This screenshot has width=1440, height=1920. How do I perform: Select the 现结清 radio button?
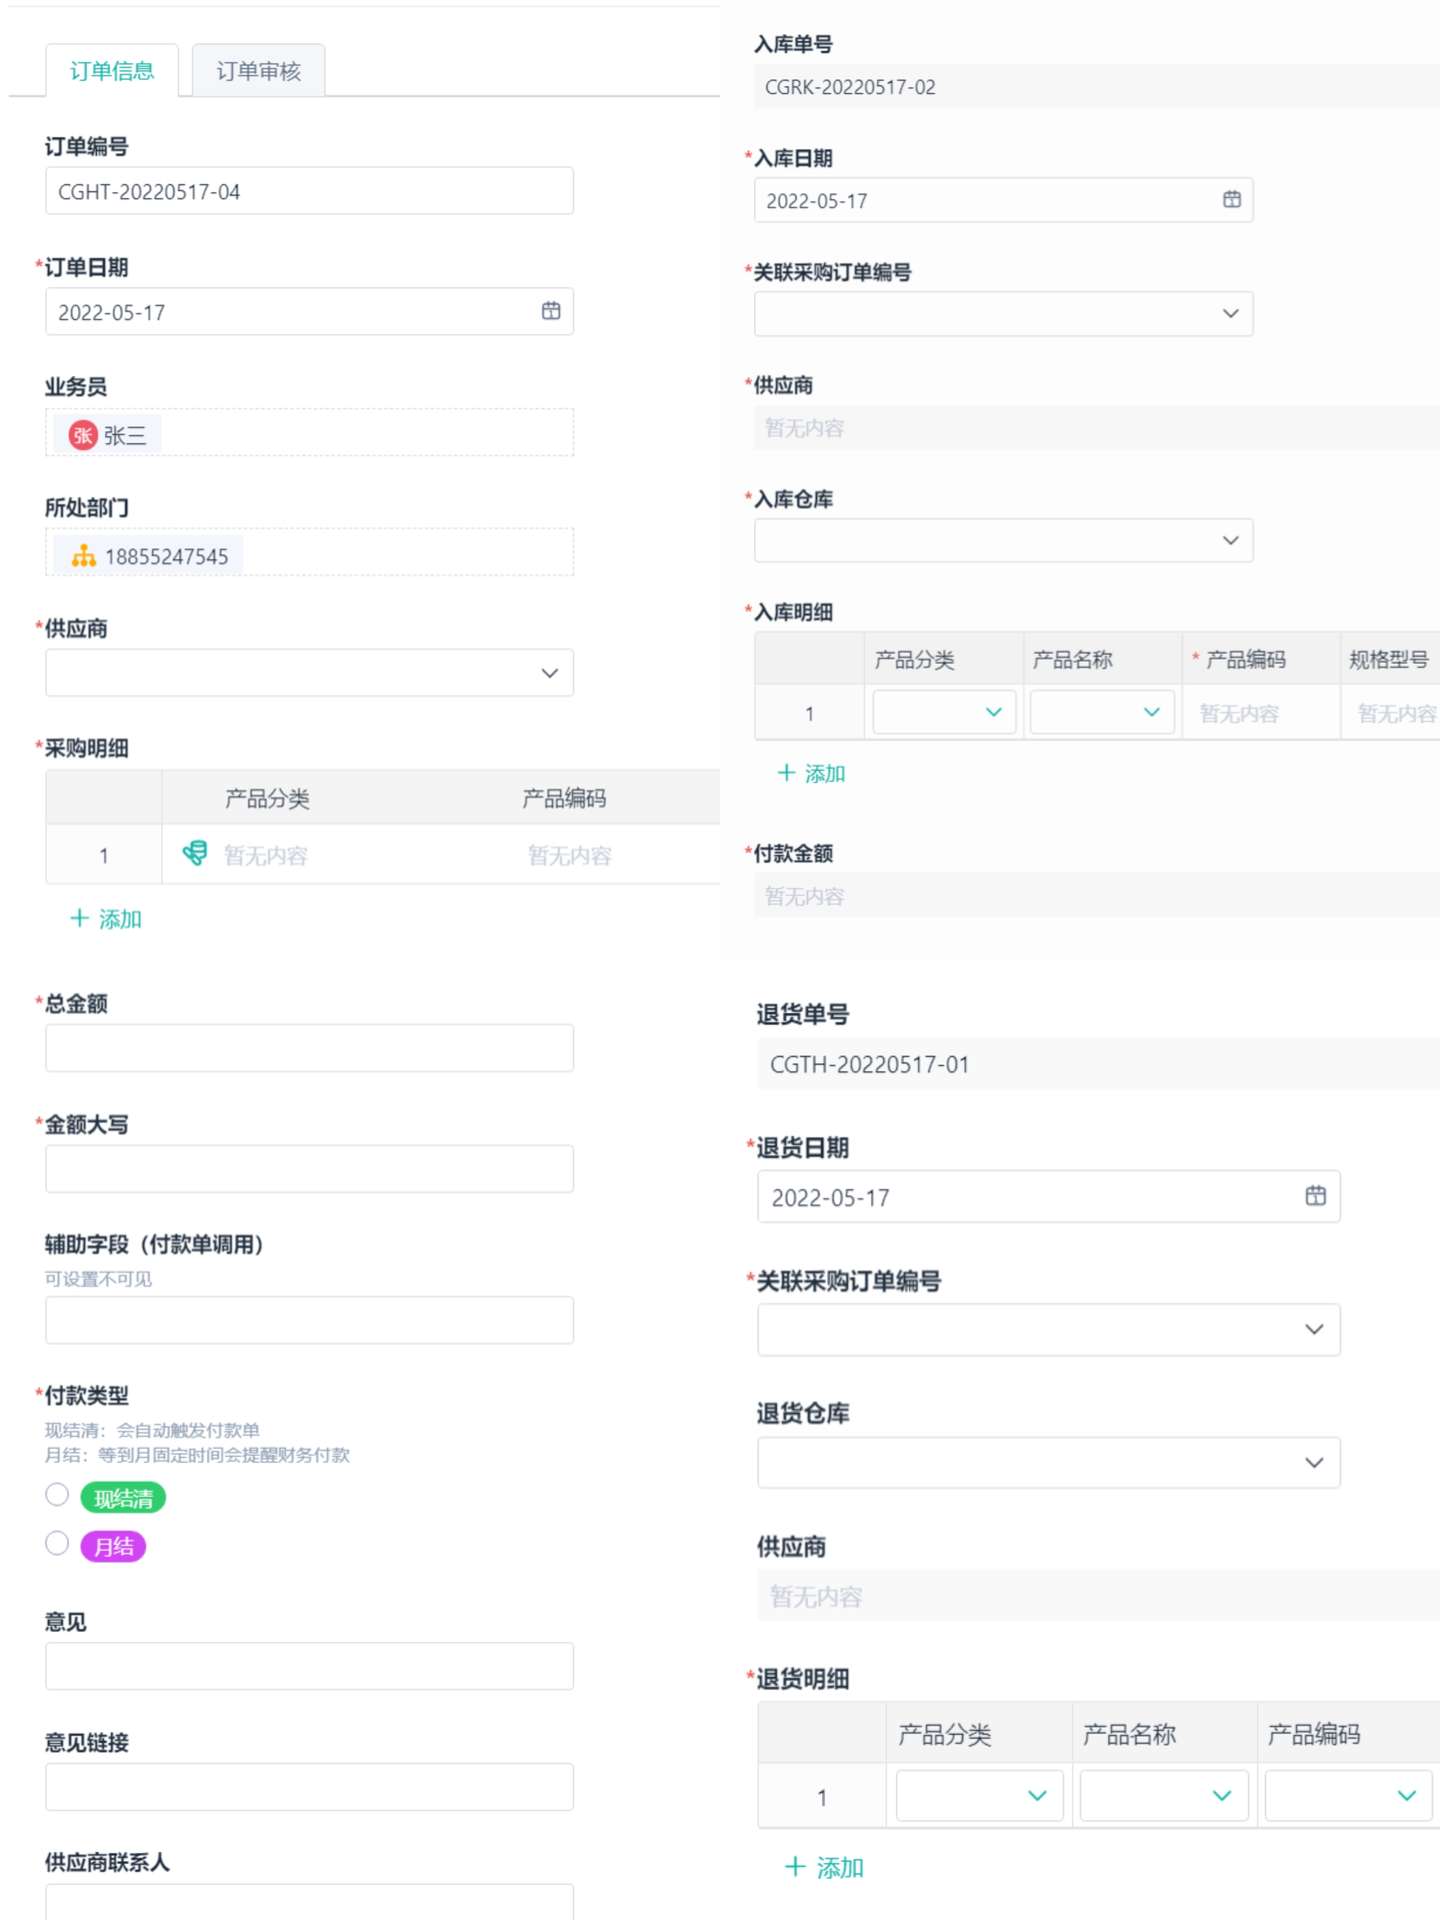57,1494
